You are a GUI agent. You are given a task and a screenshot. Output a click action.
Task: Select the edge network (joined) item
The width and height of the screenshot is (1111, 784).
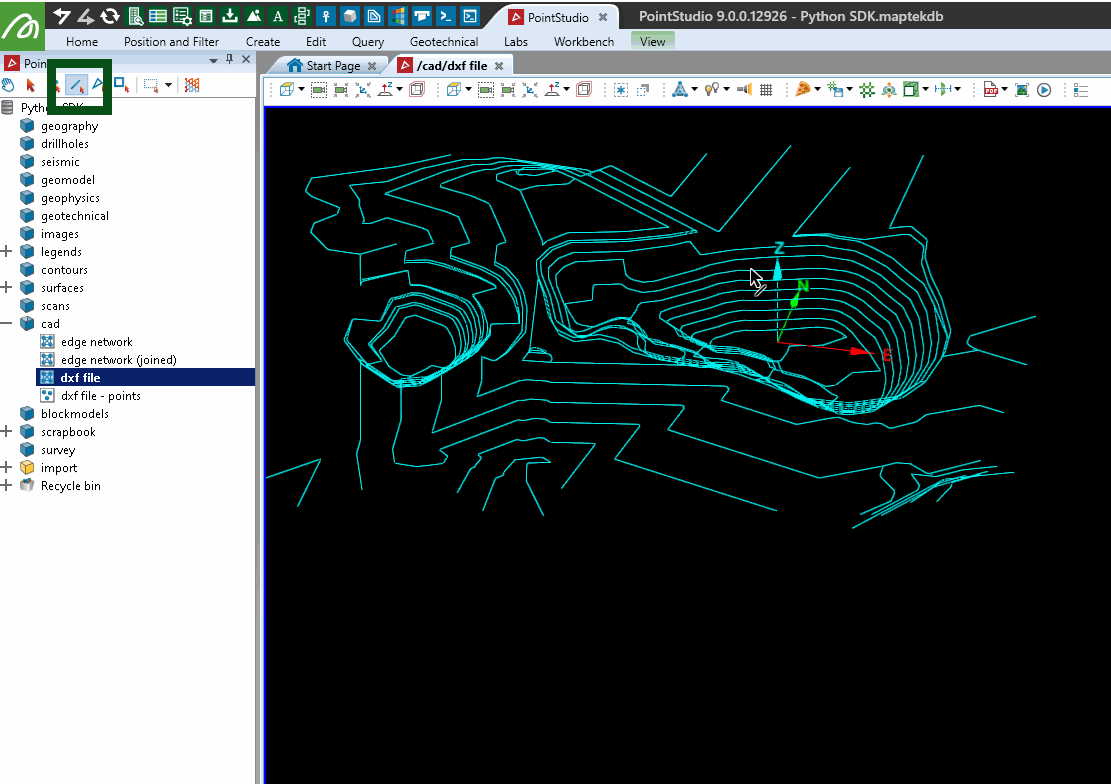click(118, 360)
